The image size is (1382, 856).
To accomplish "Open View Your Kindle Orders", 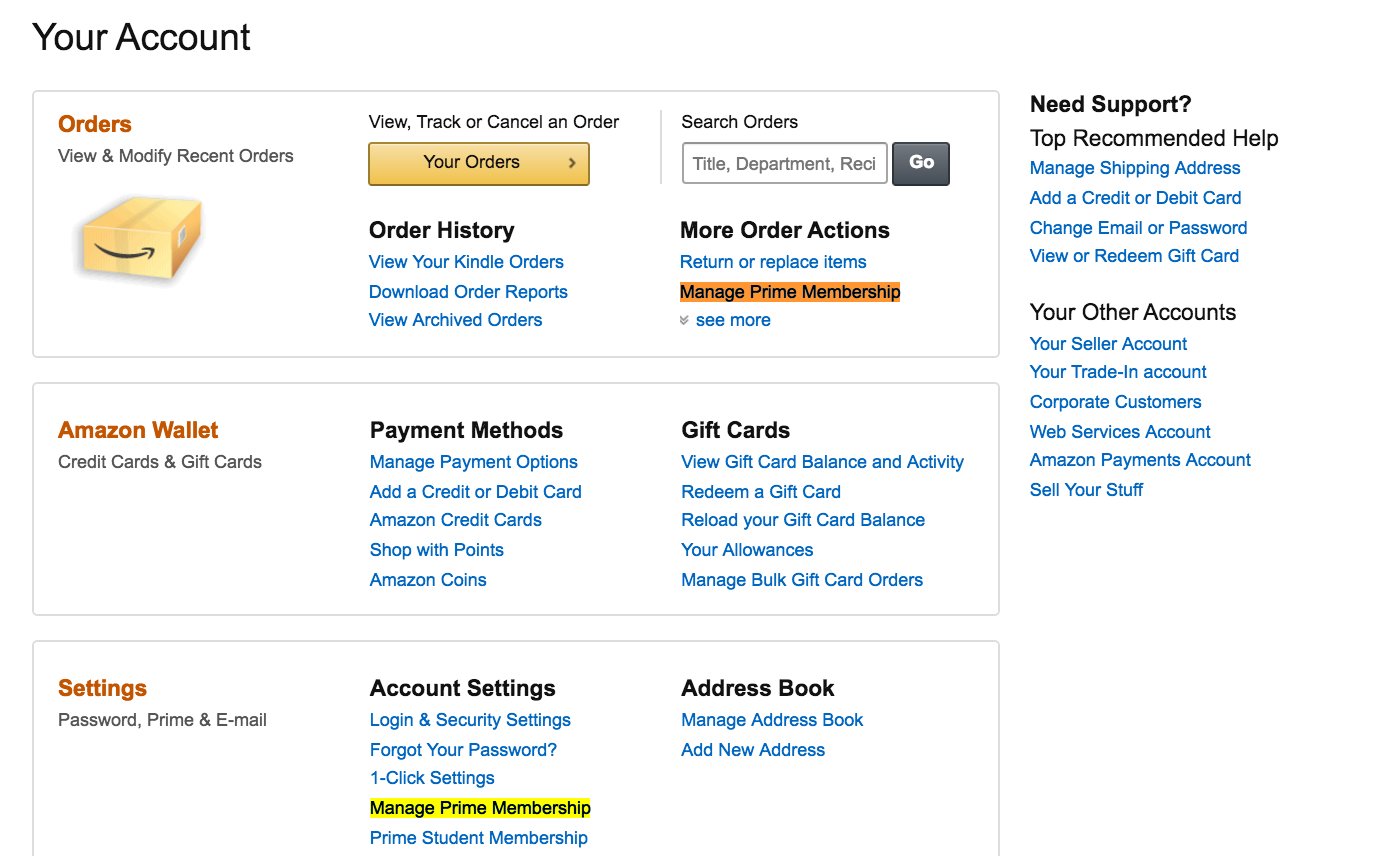I will pyautogui.click(x=466, y=262).
